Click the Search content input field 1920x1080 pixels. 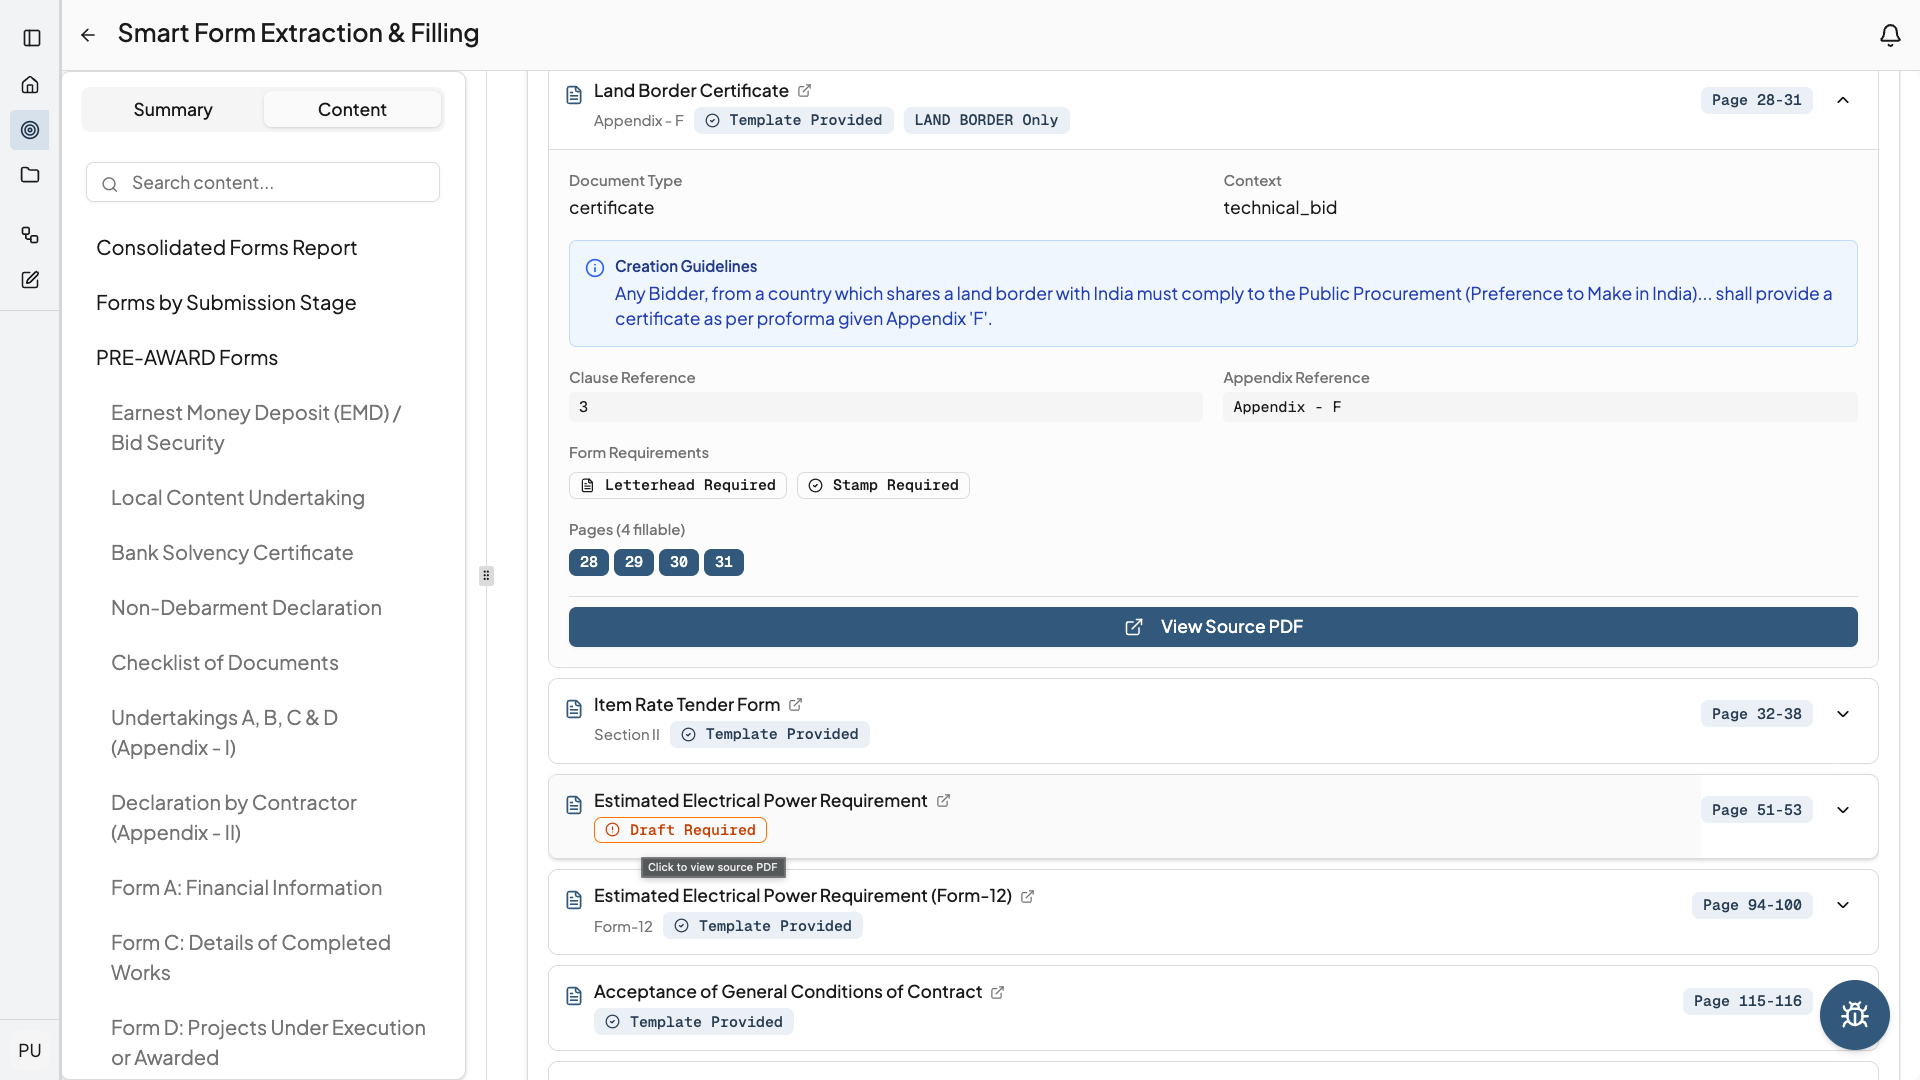(263, 183)
